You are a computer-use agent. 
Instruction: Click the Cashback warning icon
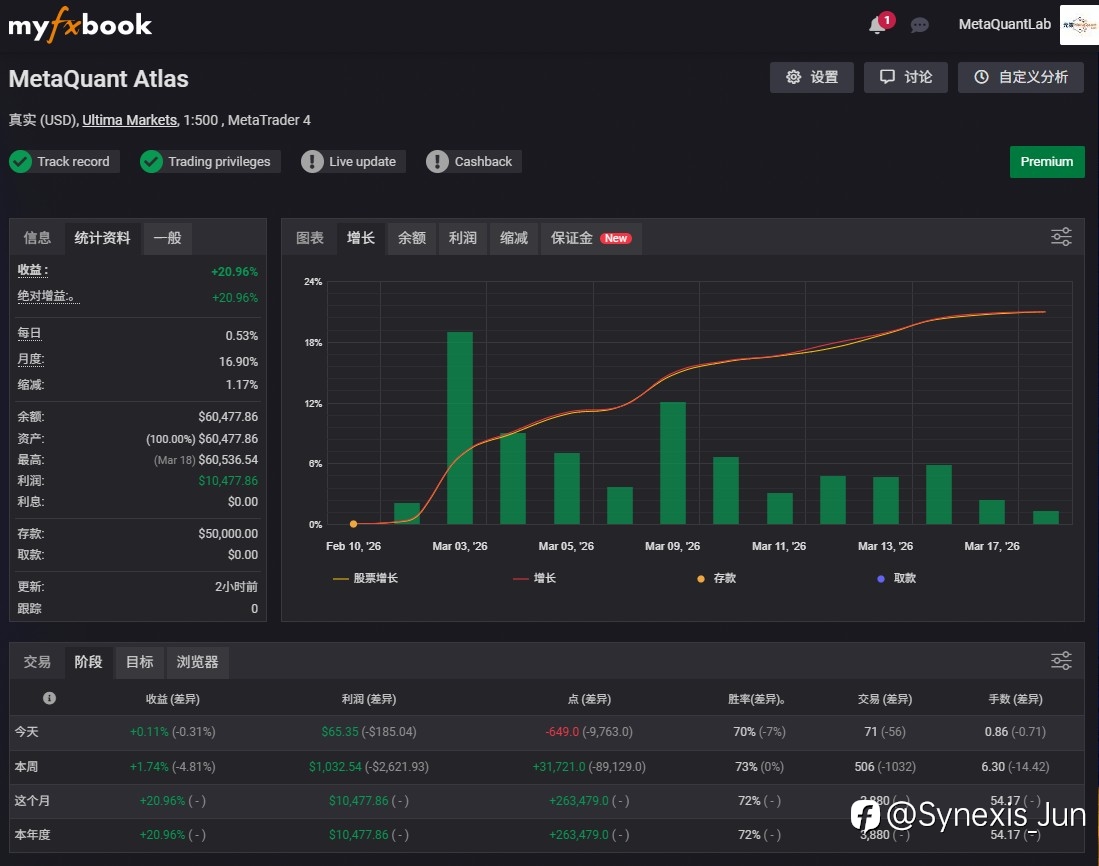pos(437,162)
